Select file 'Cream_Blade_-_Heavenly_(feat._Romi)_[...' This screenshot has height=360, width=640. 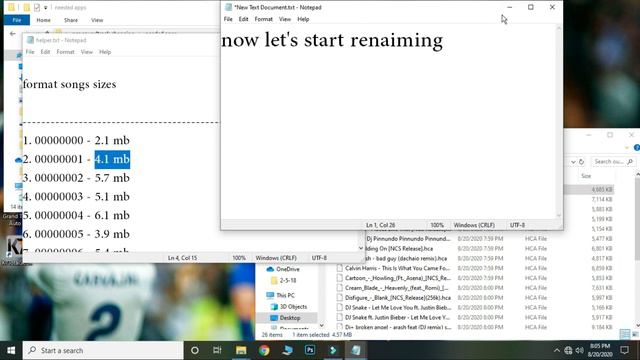(397, 288)
